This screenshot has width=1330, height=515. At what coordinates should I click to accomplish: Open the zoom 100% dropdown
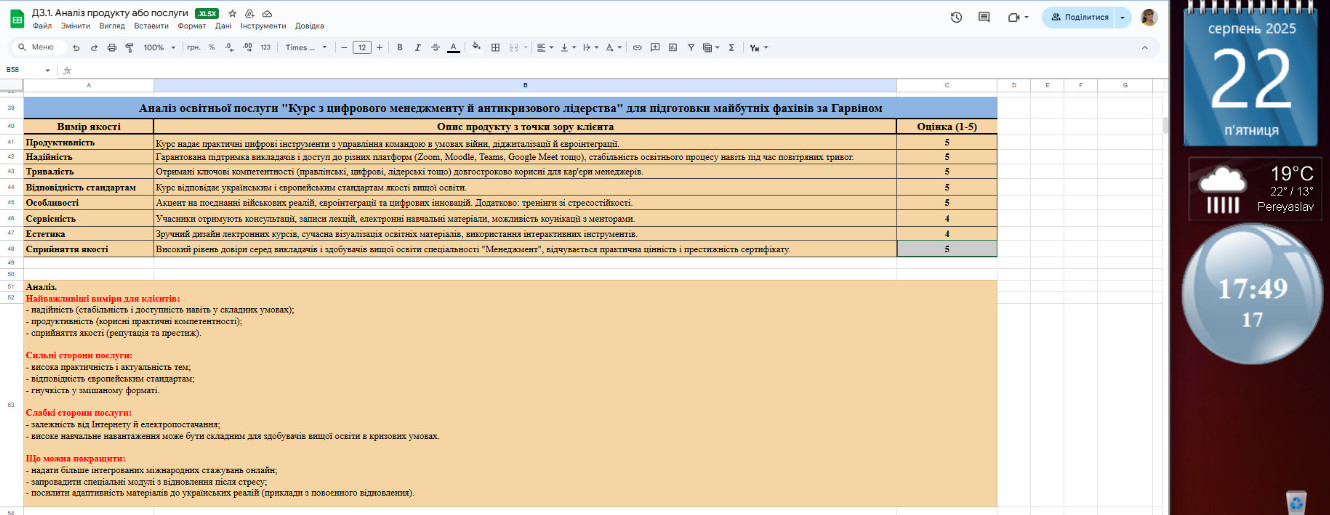(157, 47)
